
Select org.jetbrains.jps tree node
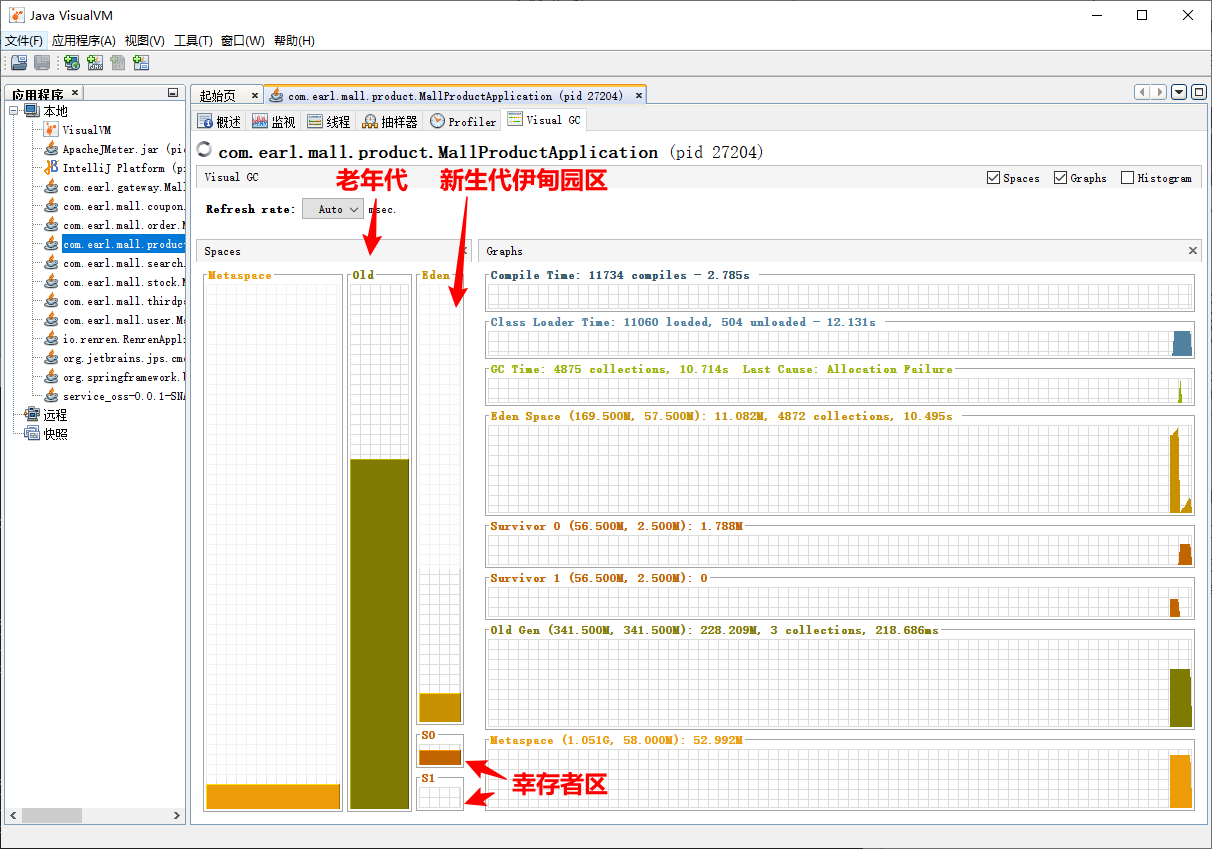point(114,358)
